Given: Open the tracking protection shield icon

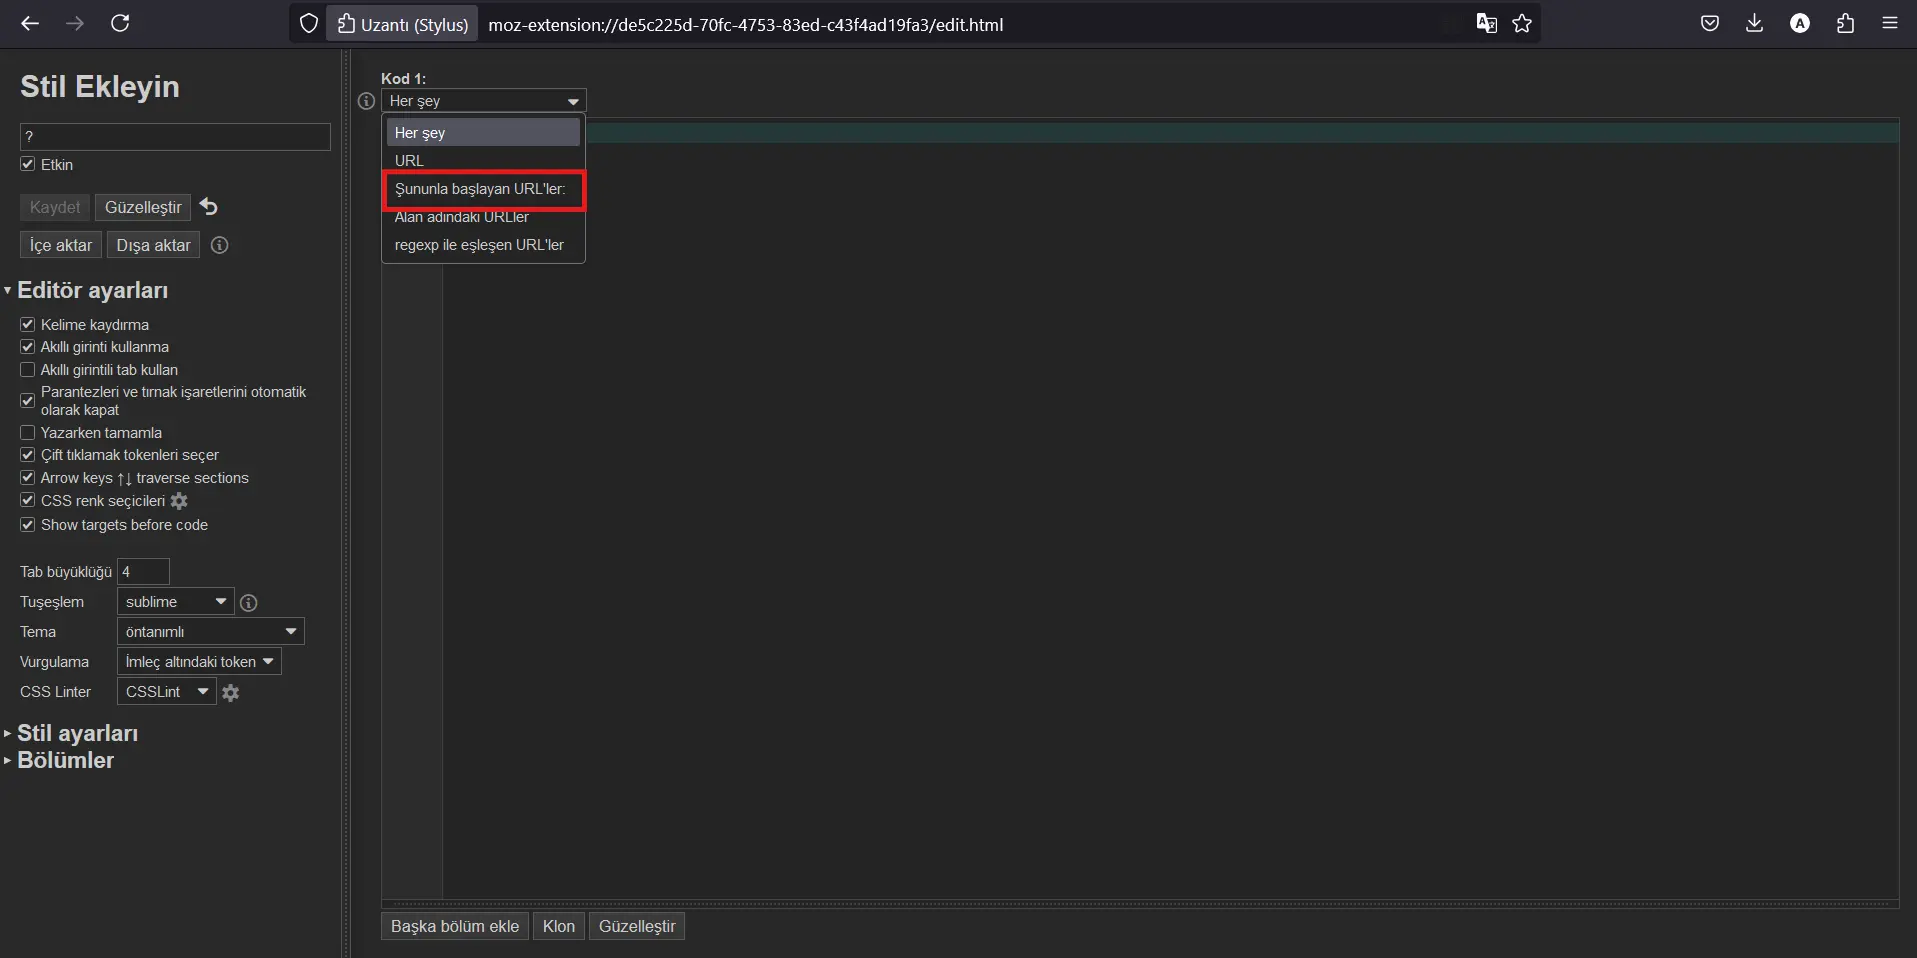Looking at the screenshot, I should pyautogui.click(x=309, y=24).
